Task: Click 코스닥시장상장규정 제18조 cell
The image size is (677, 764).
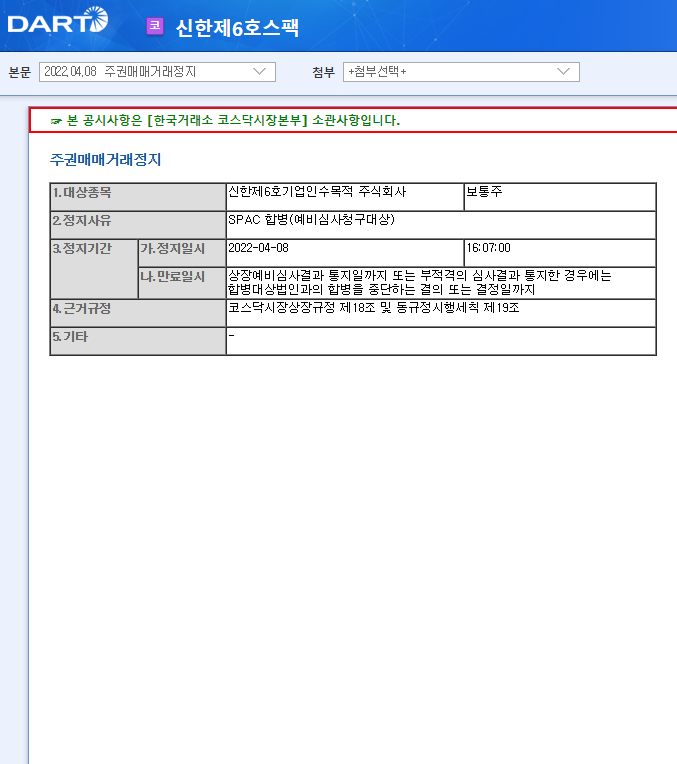Action: [441, 313]
